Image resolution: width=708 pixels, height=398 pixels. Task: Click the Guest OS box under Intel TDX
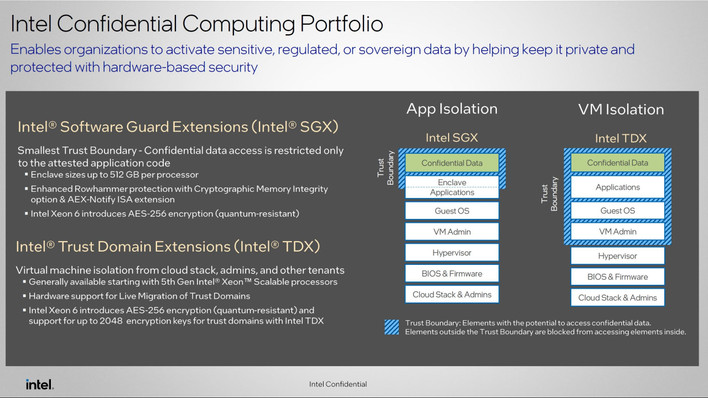point(618,211)
